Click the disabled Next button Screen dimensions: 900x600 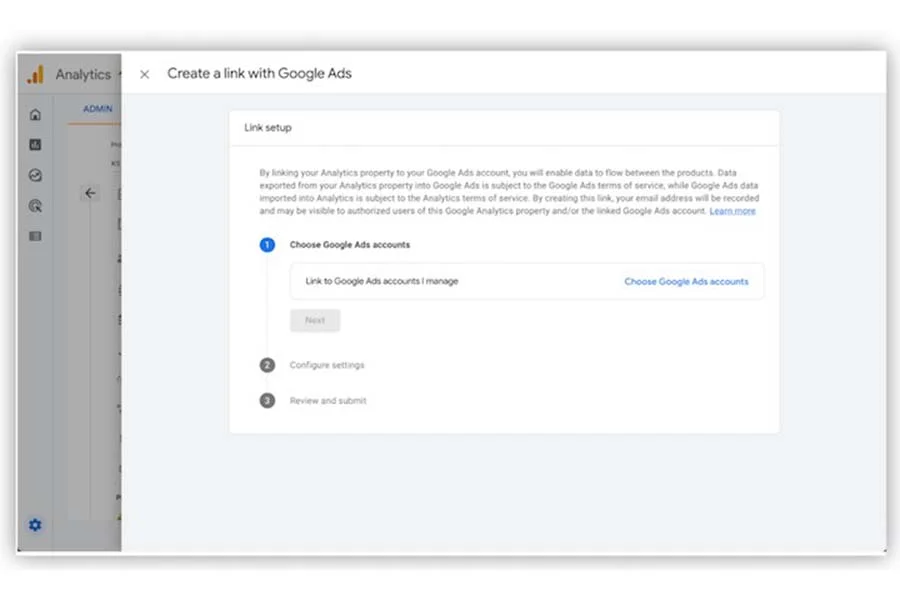click(x=315, y=320)
